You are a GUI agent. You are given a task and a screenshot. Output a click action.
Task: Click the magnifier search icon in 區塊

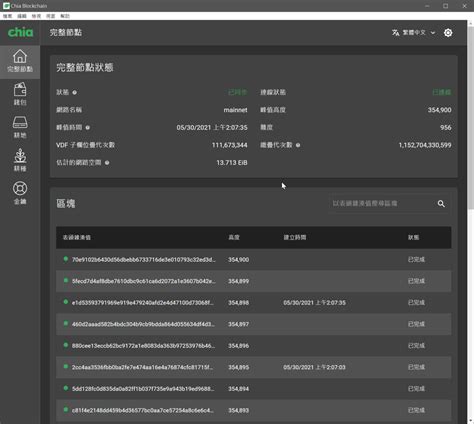tap(441, 204)
